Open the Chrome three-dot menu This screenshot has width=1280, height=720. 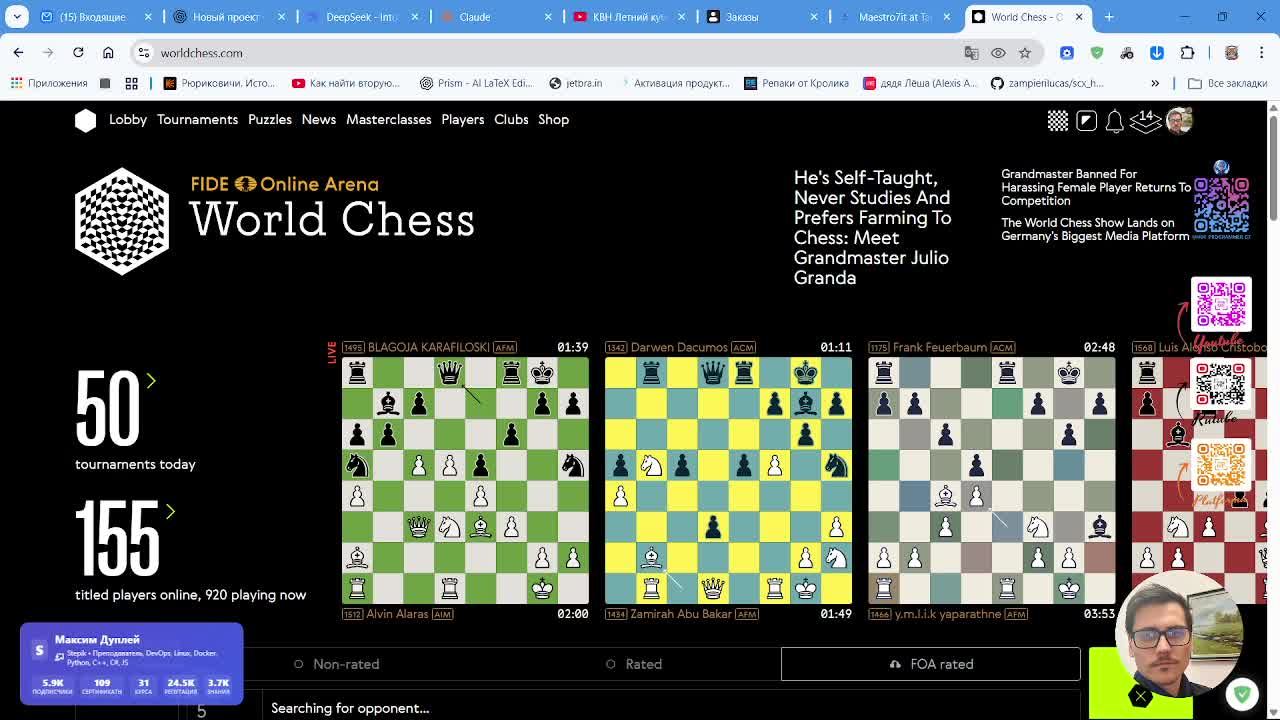[1262, 53]
